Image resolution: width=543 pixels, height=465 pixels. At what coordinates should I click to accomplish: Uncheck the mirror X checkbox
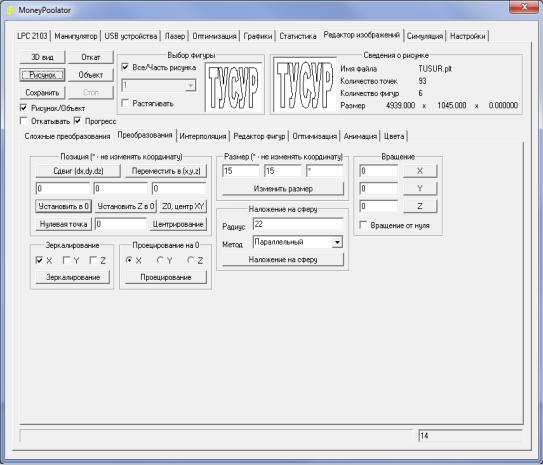pos(39,260)
